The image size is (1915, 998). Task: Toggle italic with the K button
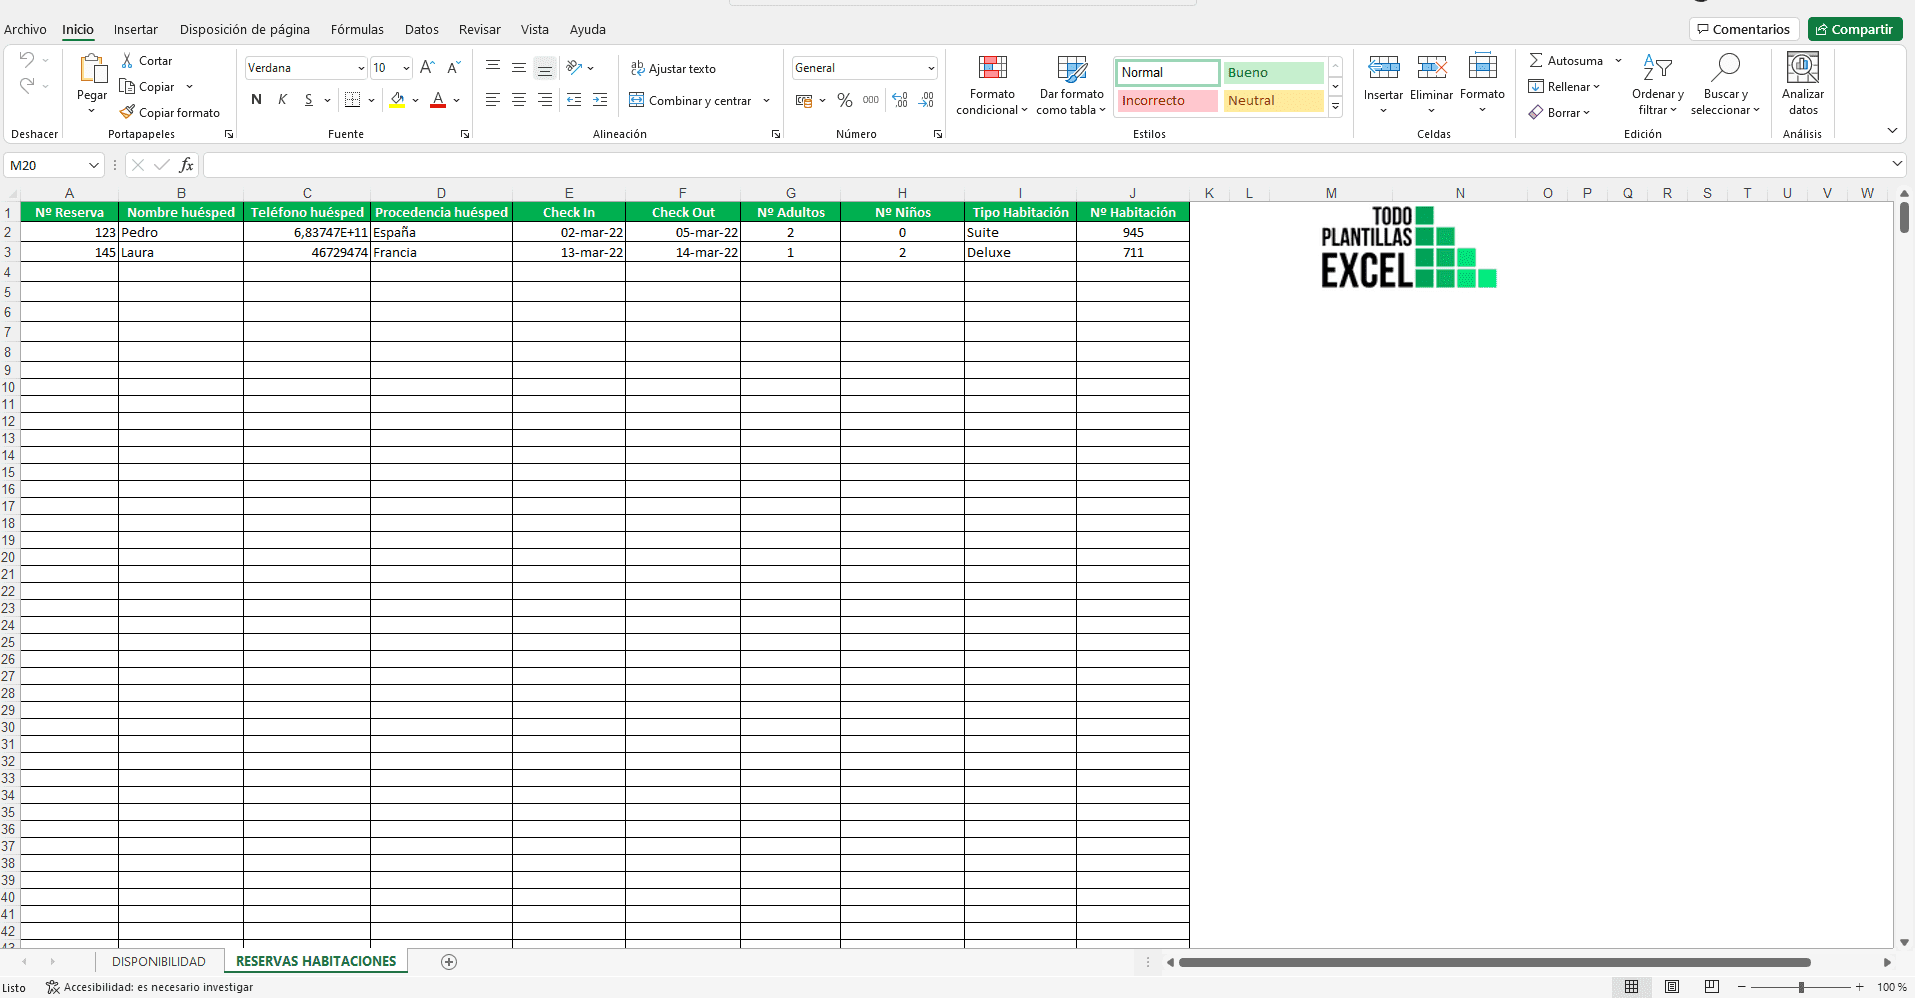(283, 100)
